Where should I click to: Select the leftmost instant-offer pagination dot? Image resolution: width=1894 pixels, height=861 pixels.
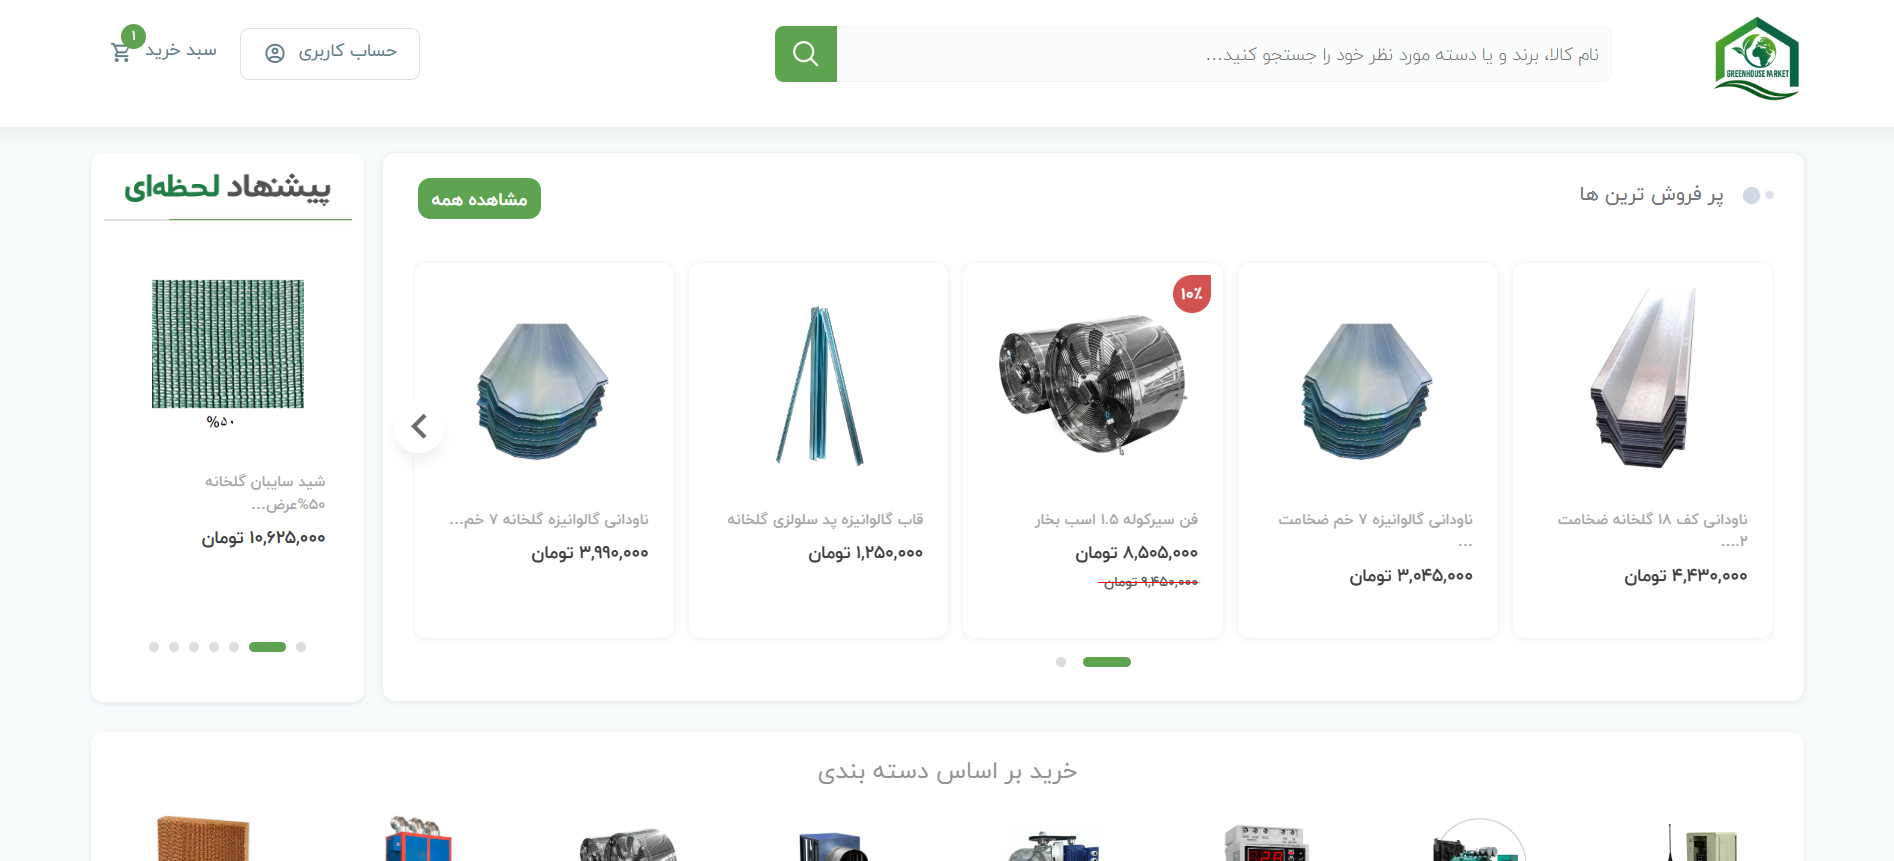(x=154, y=647)
